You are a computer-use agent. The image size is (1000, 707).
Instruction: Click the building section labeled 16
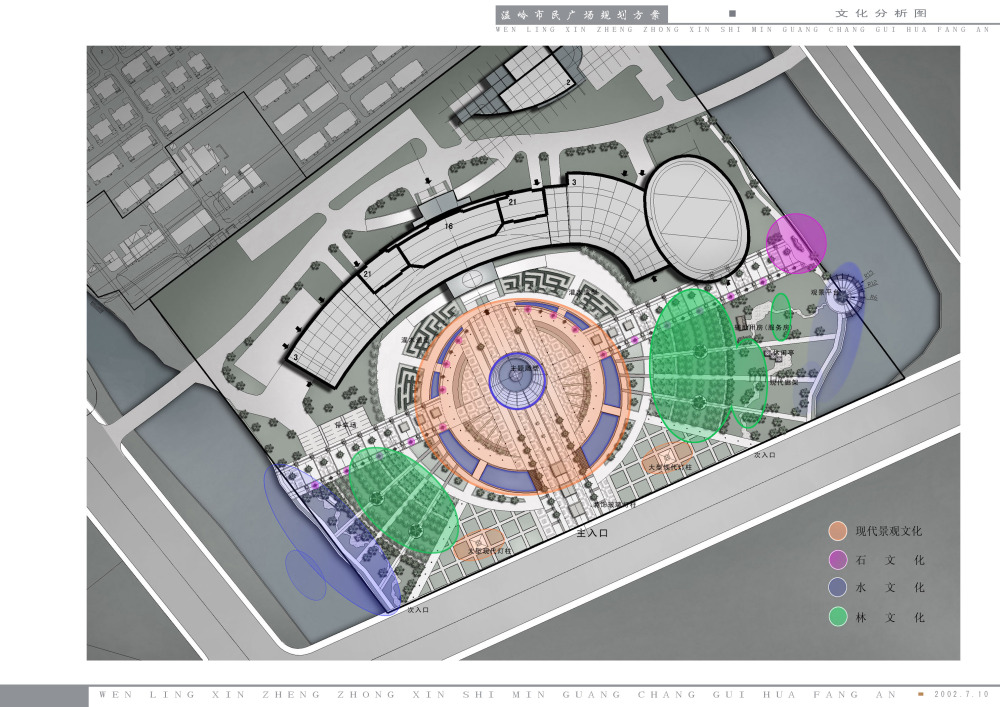pyautogui.click(x=450, y=228)
